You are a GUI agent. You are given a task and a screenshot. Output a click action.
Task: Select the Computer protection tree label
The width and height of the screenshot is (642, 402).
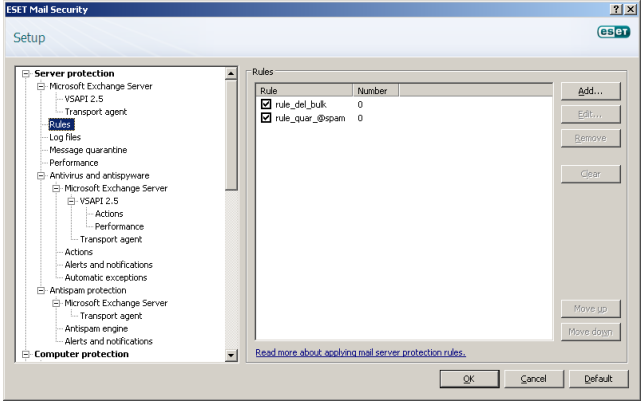[81, 354]
